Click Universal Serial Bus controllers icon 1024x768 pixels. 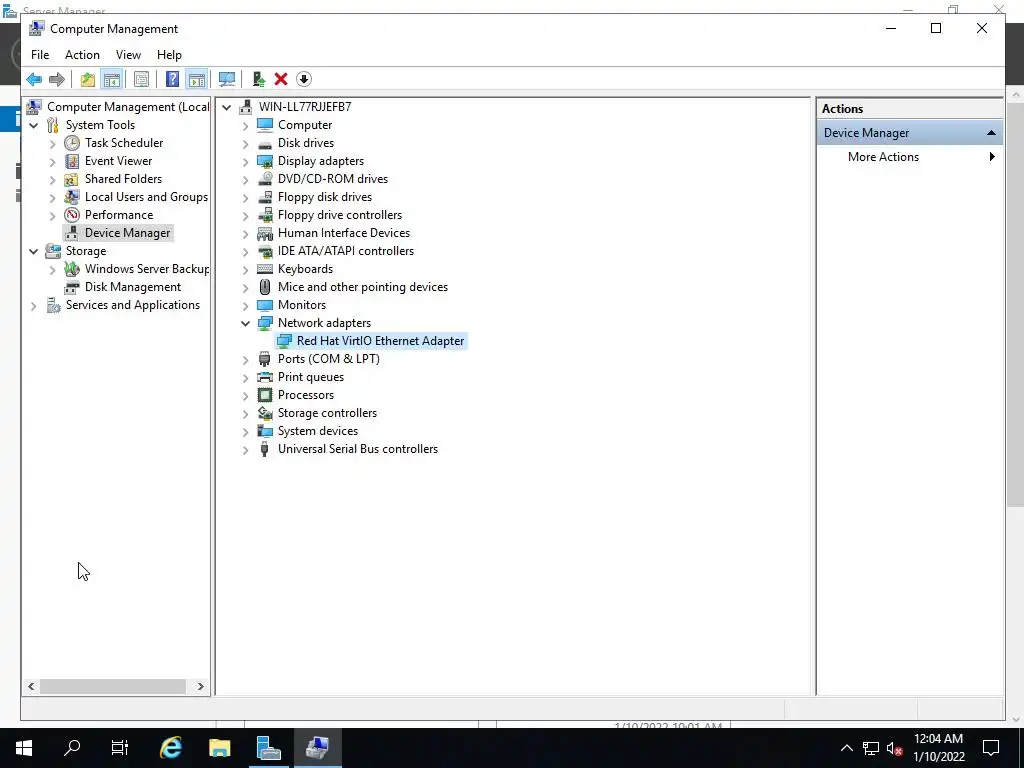(x=264, y=449)
